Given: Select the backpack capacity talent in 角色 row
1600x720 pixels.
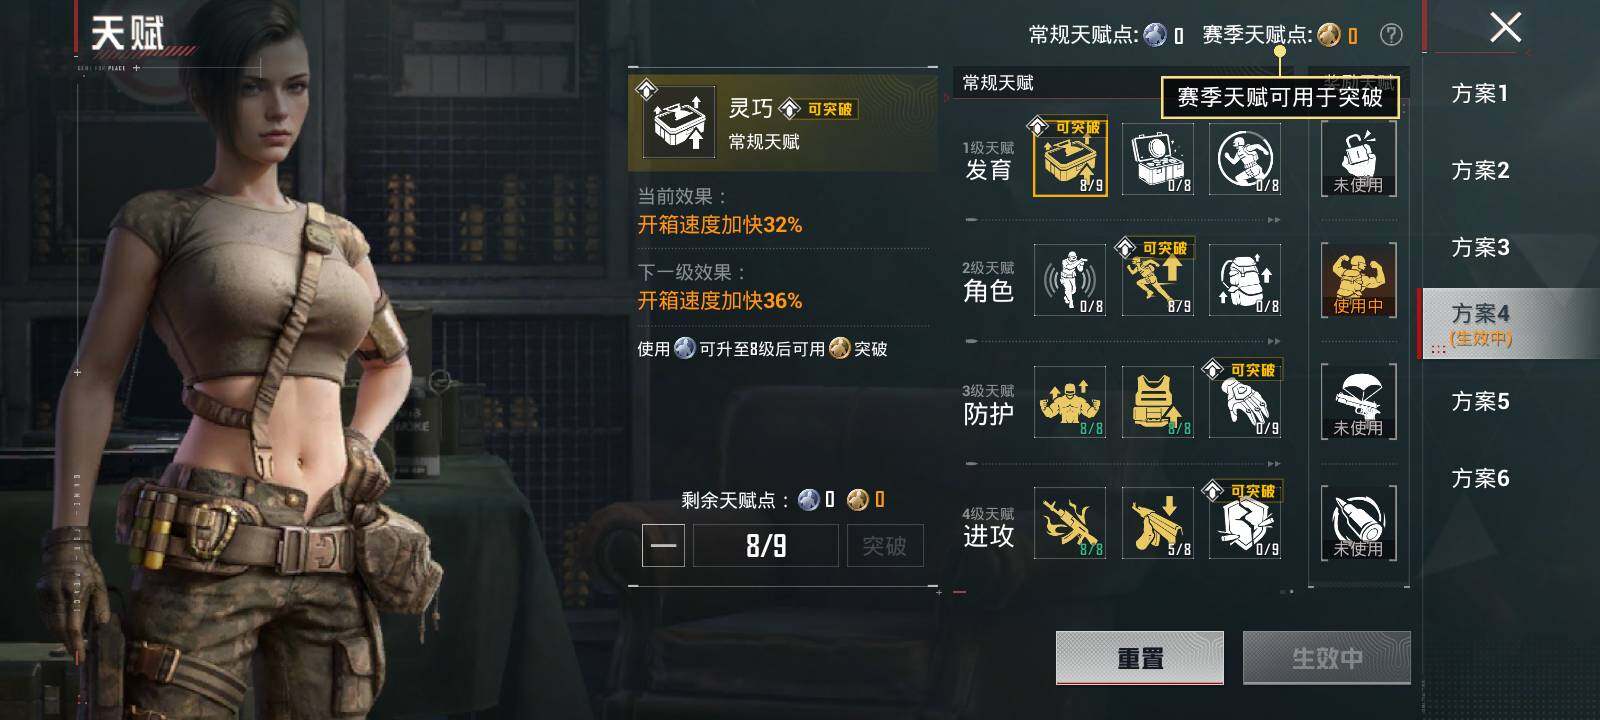Looking at the screenshot, I should 1245,280.
